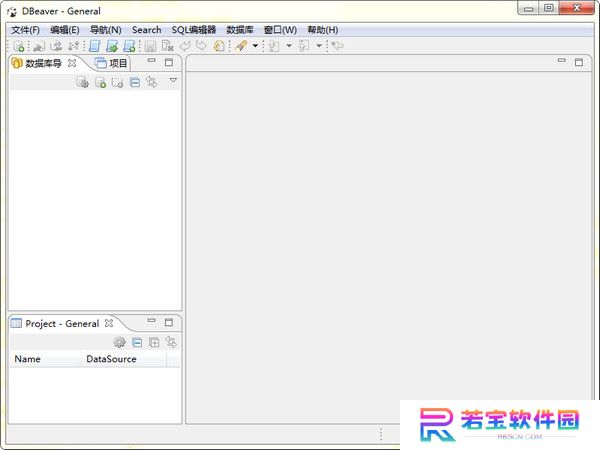600x450 pixels.
Task: Click the Commit transaction icon
Action: pos(185,46)
